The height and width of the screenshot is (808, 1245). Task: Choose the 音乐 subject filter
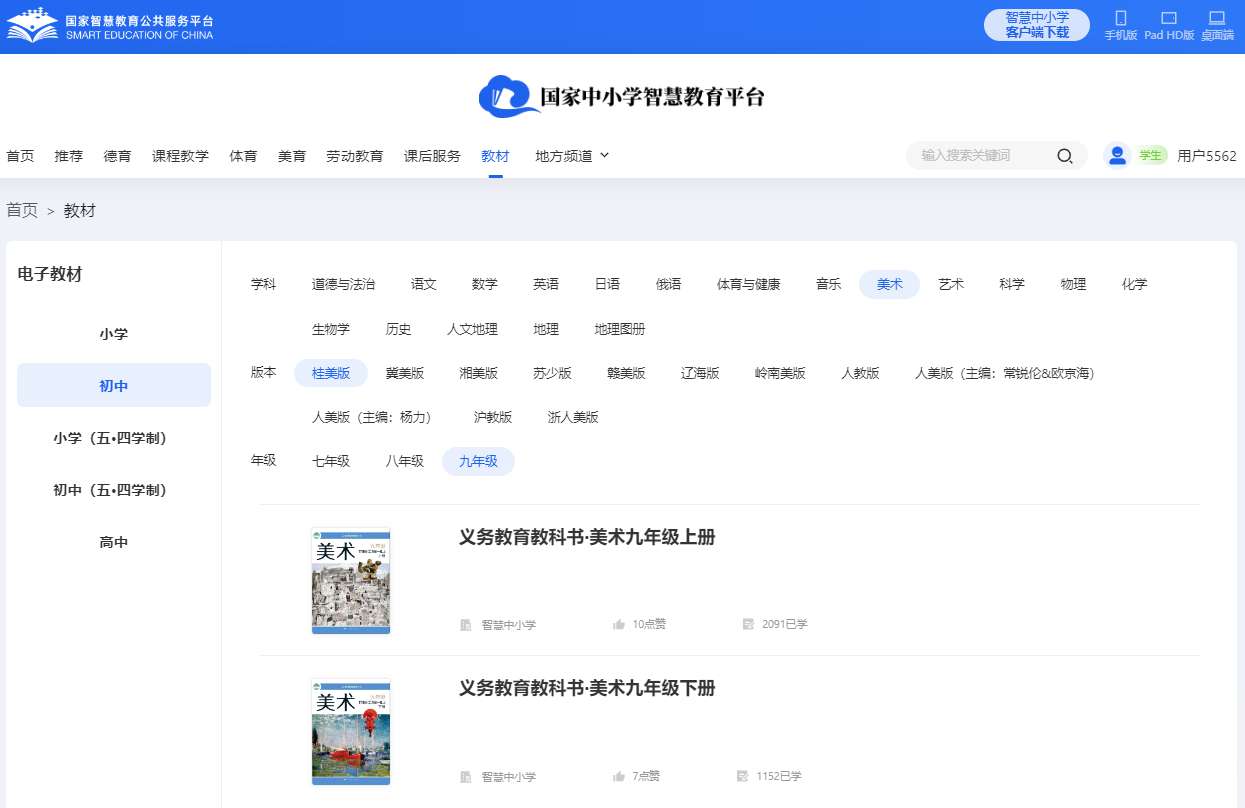(828, 284)
